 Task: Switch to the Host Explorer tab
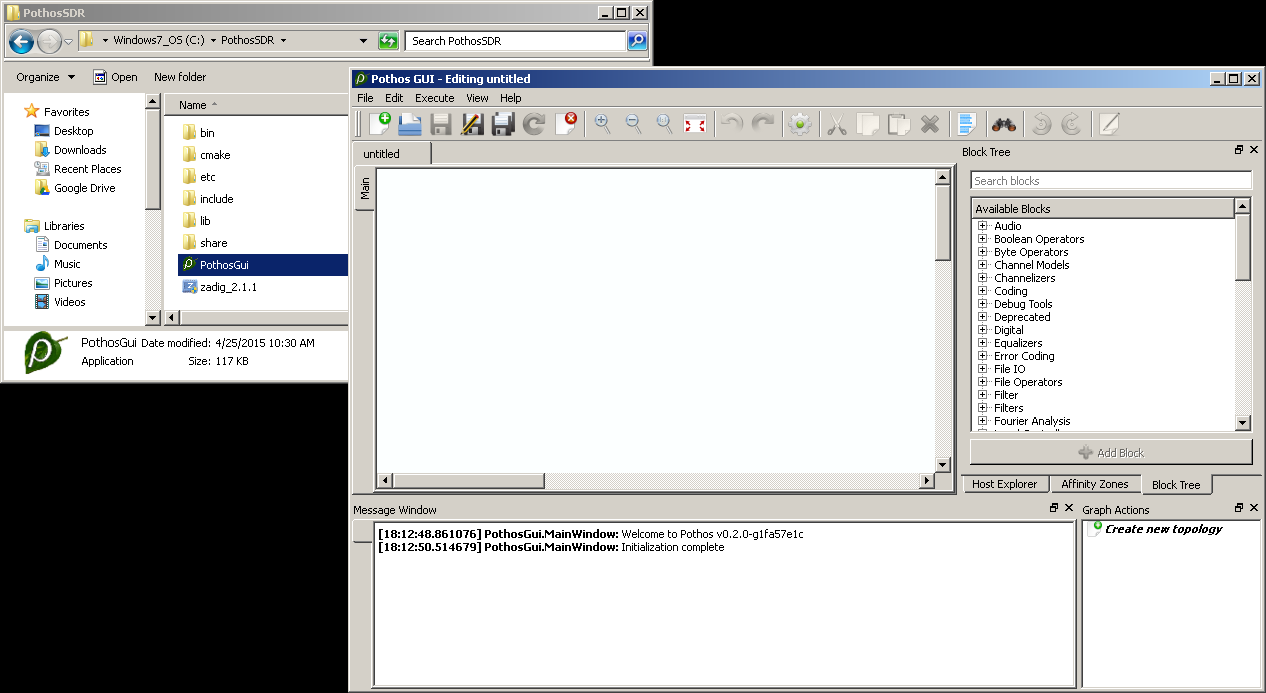pyautogui.click(x=1005, y=484)
